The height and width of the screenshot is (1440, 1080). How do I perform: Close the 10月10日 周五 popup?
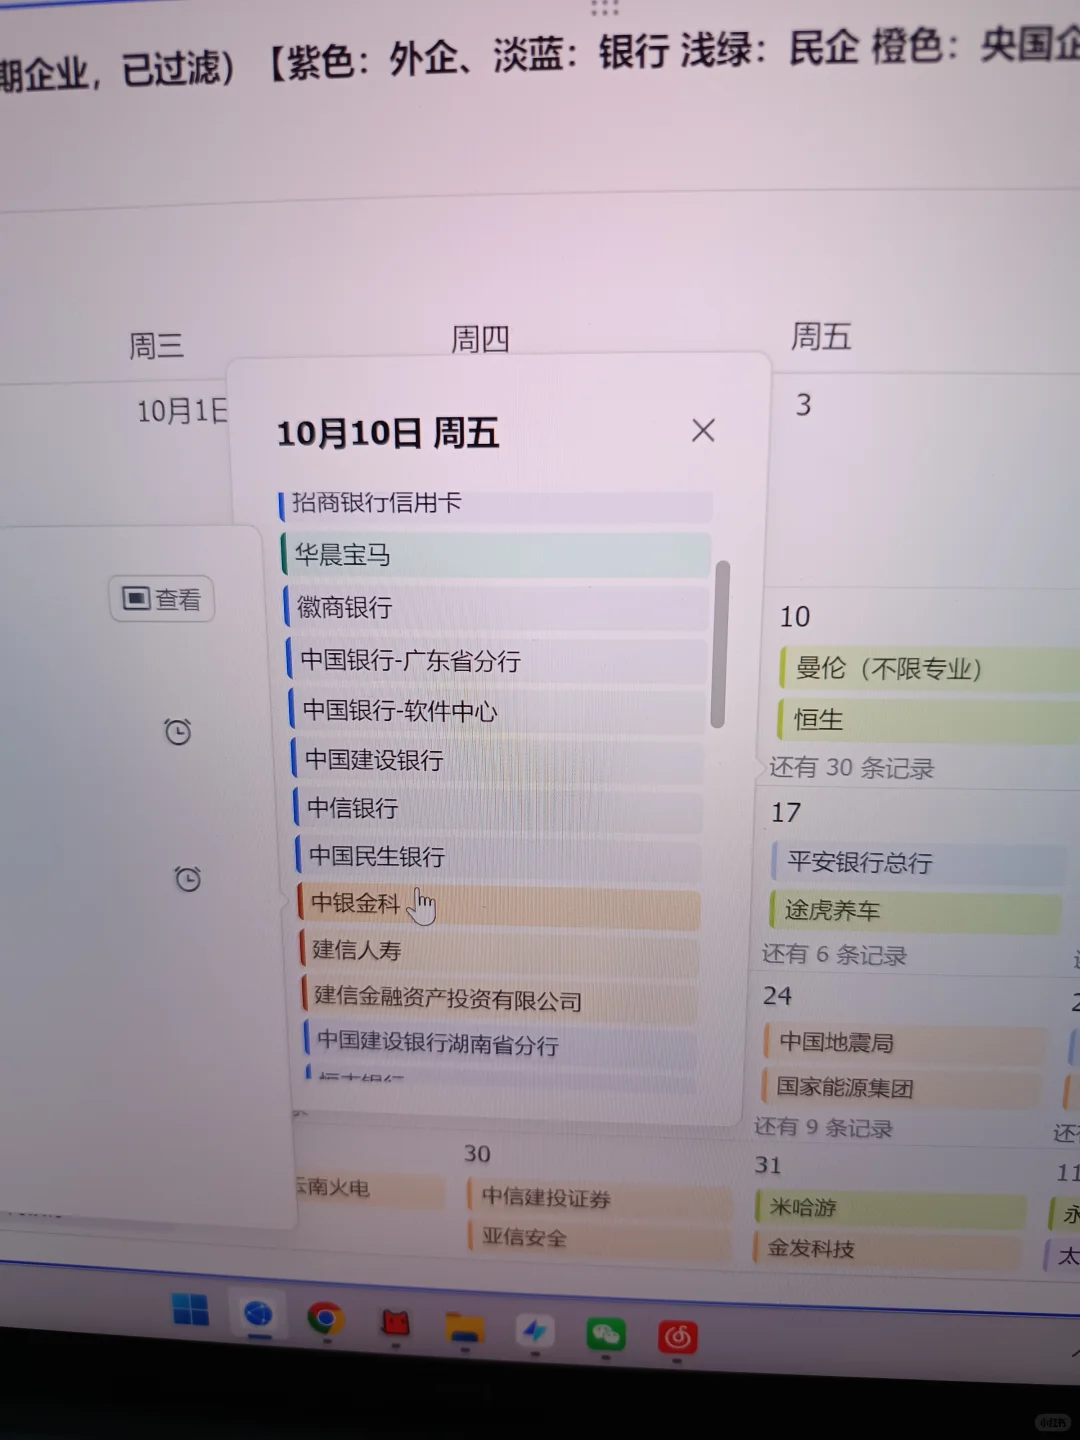point(703,430)
